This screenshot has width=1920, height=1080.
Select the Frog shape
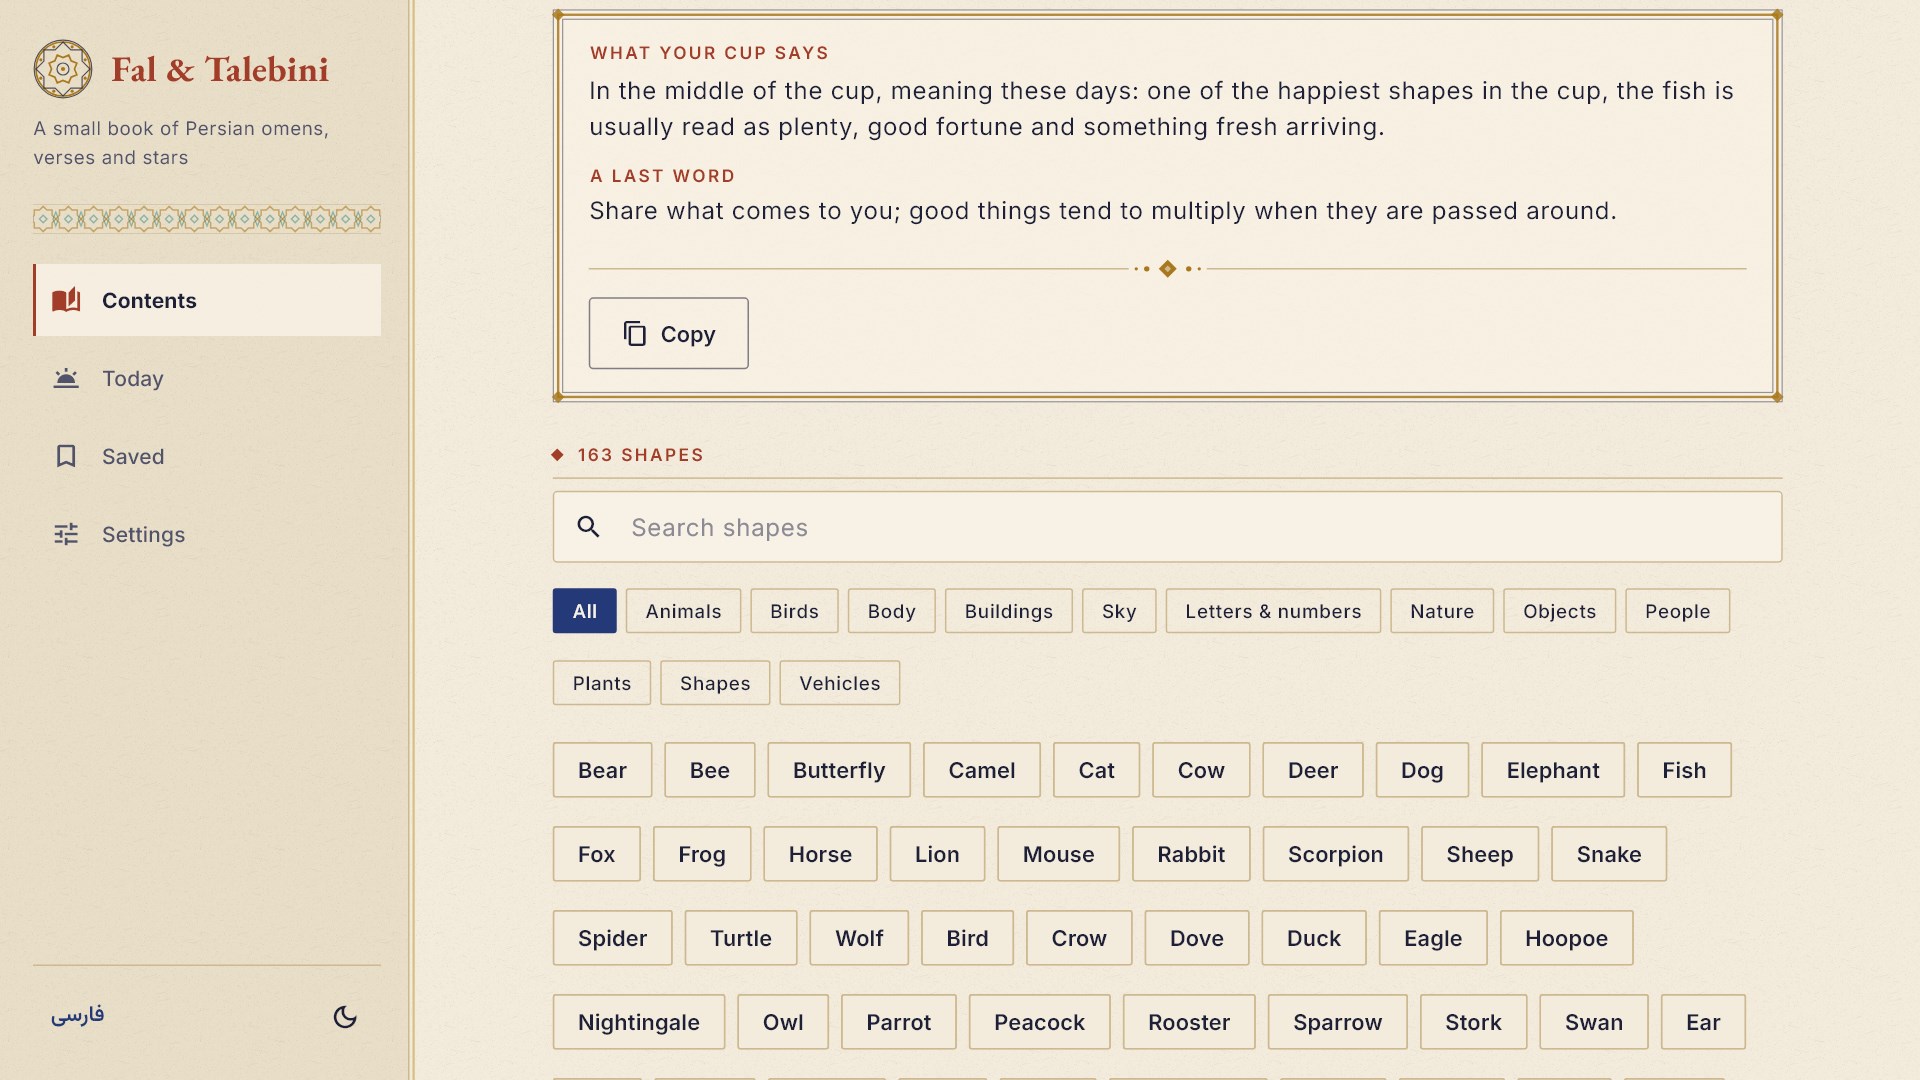click(702, 854)
